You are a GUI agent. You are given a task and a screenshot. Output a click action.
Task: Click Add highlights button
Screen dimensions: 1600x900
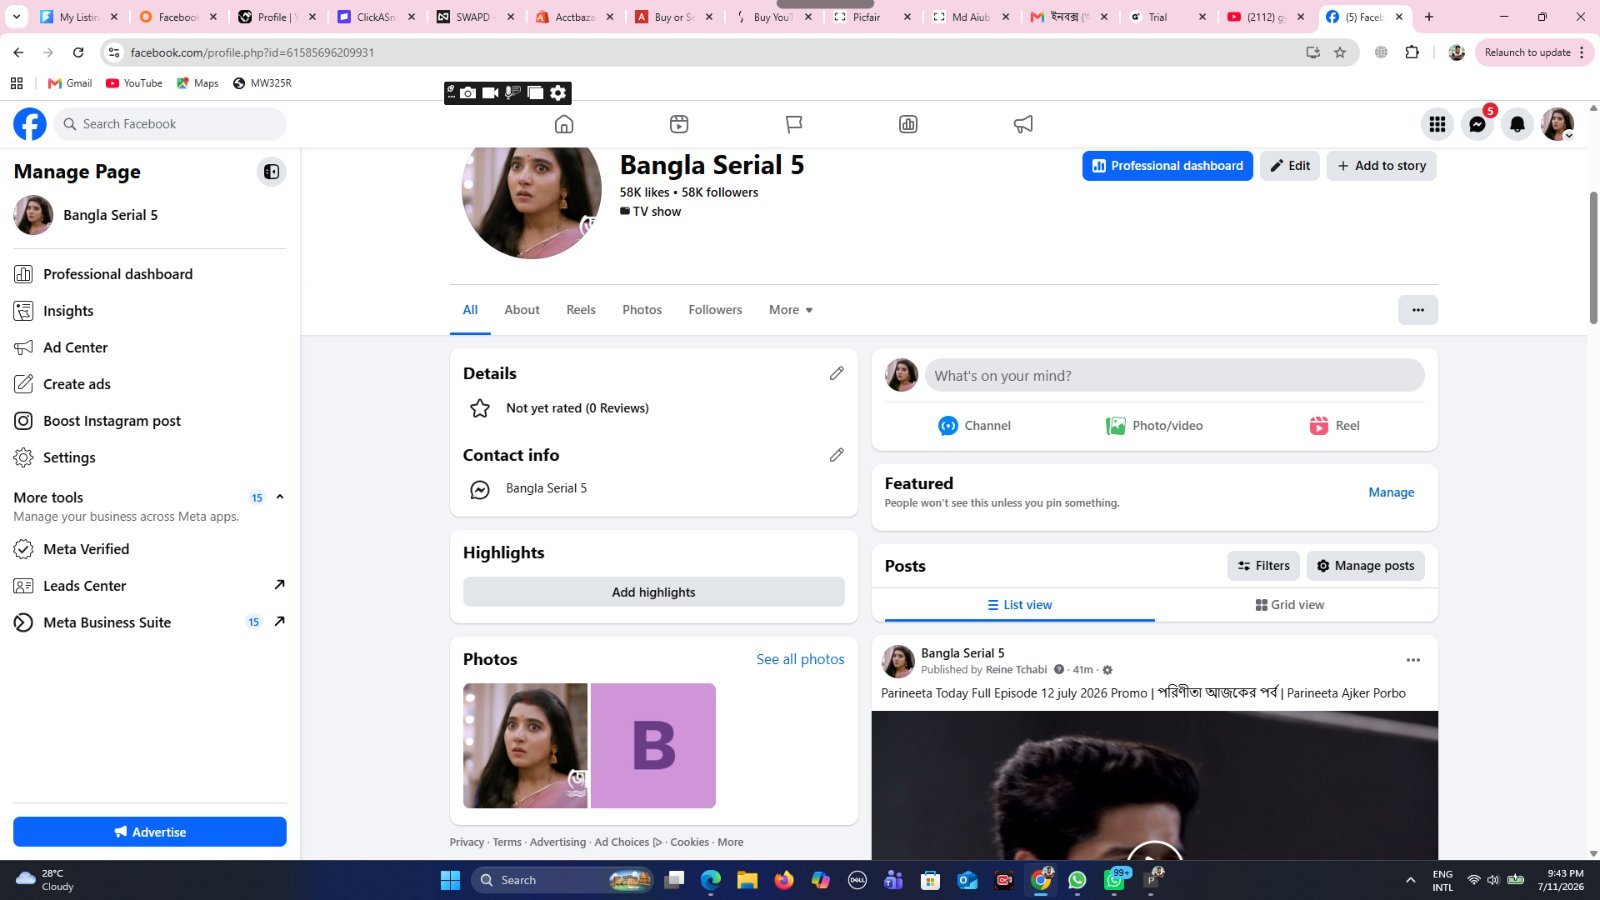(654, 592)
